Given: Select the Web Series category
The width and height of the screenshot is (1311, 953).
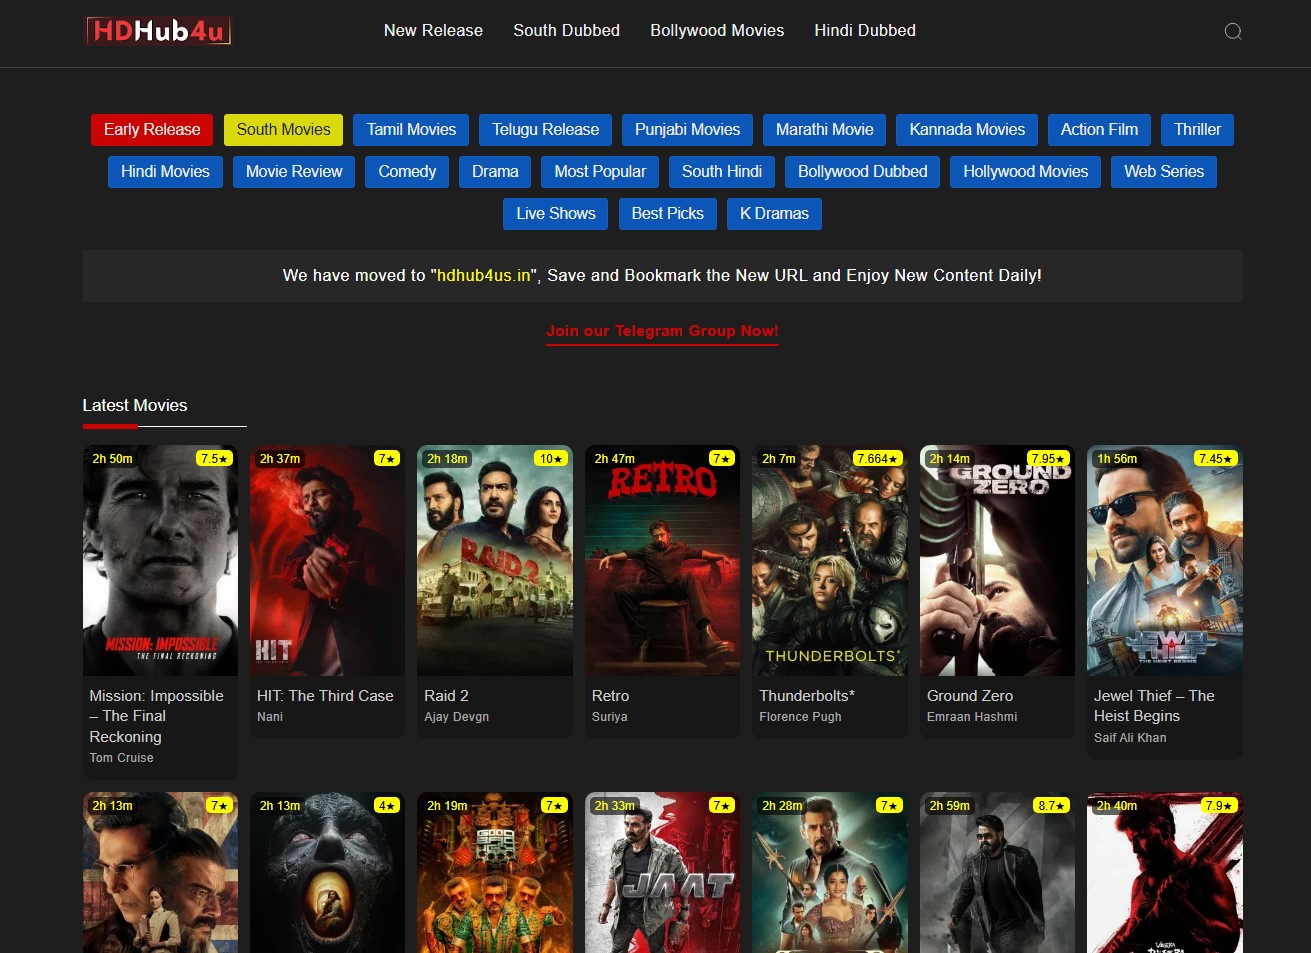Looking at the screenshot, I should (x=1164, y=172).
